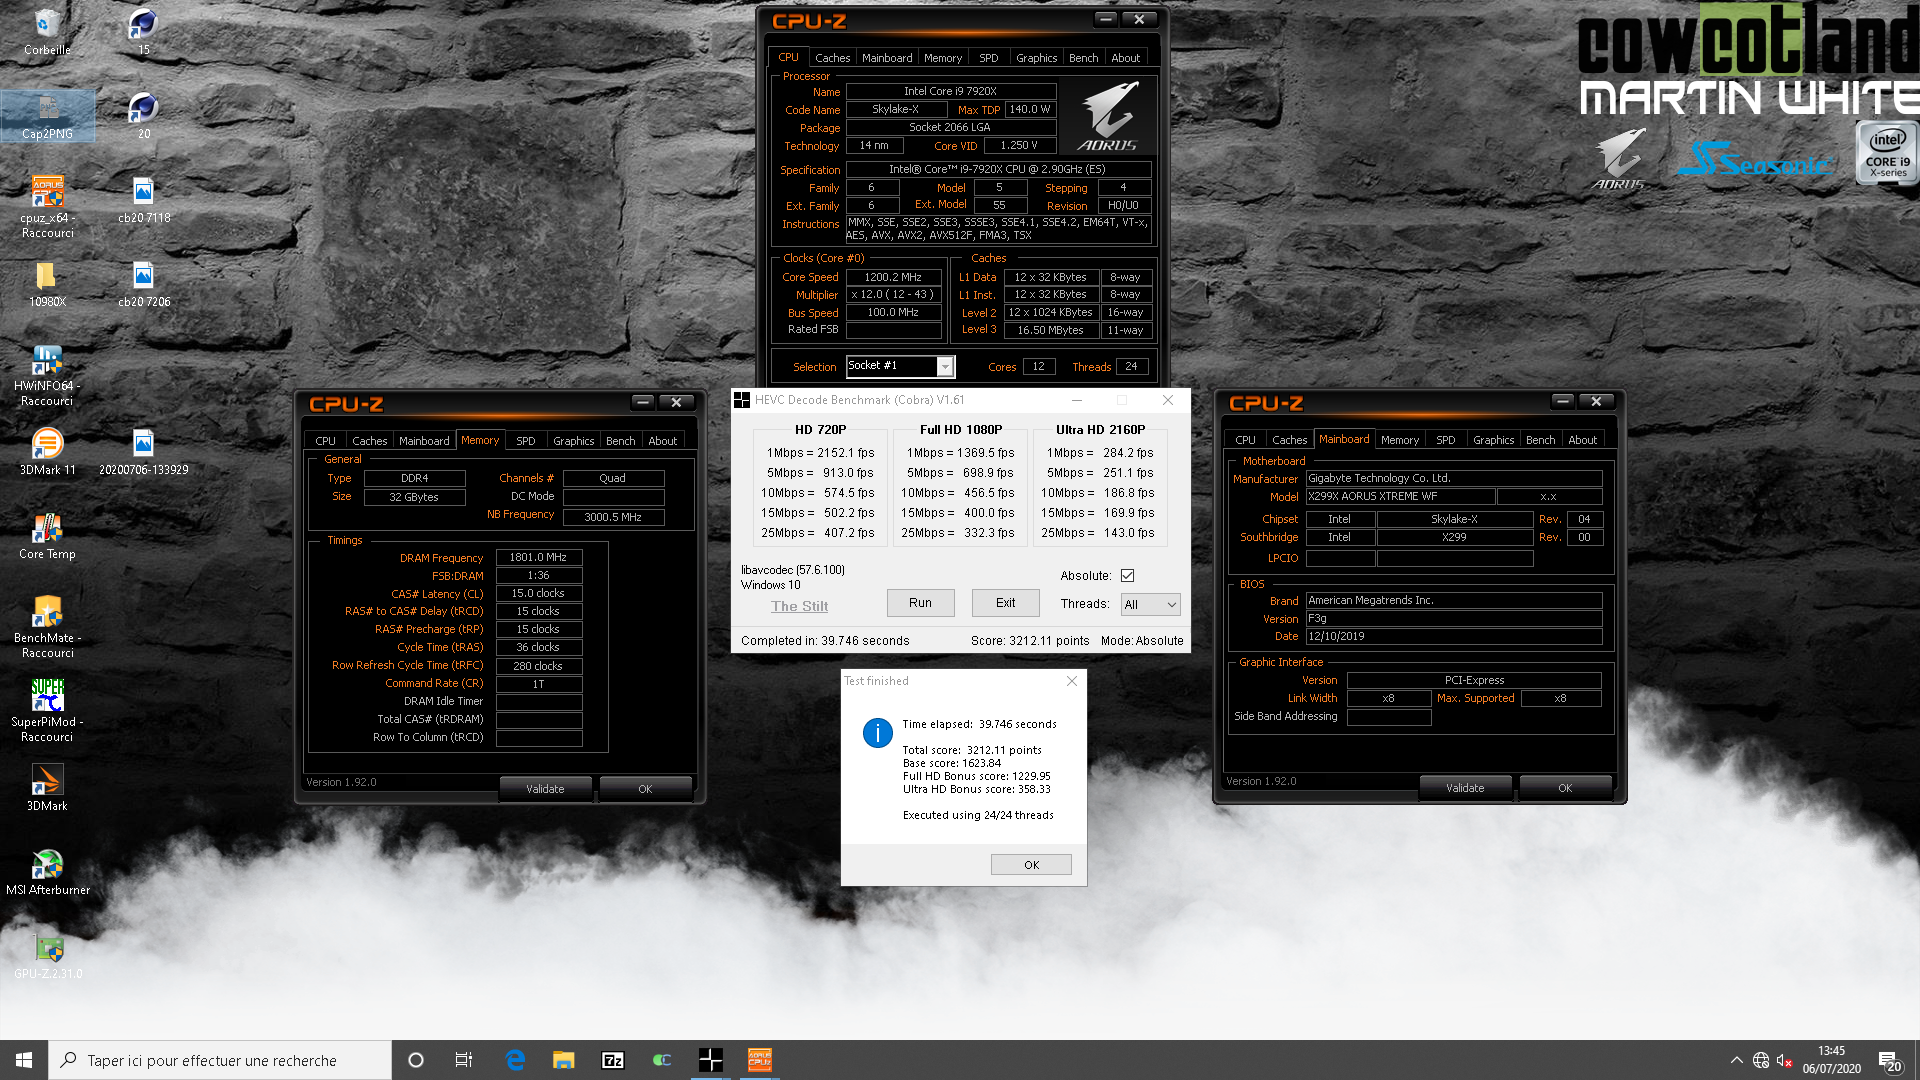Launch Microsoft Edge from the taskbar
The width and height of the screenshot is (1920, 1080).
pyautogui.click(x=515, y=1060)
